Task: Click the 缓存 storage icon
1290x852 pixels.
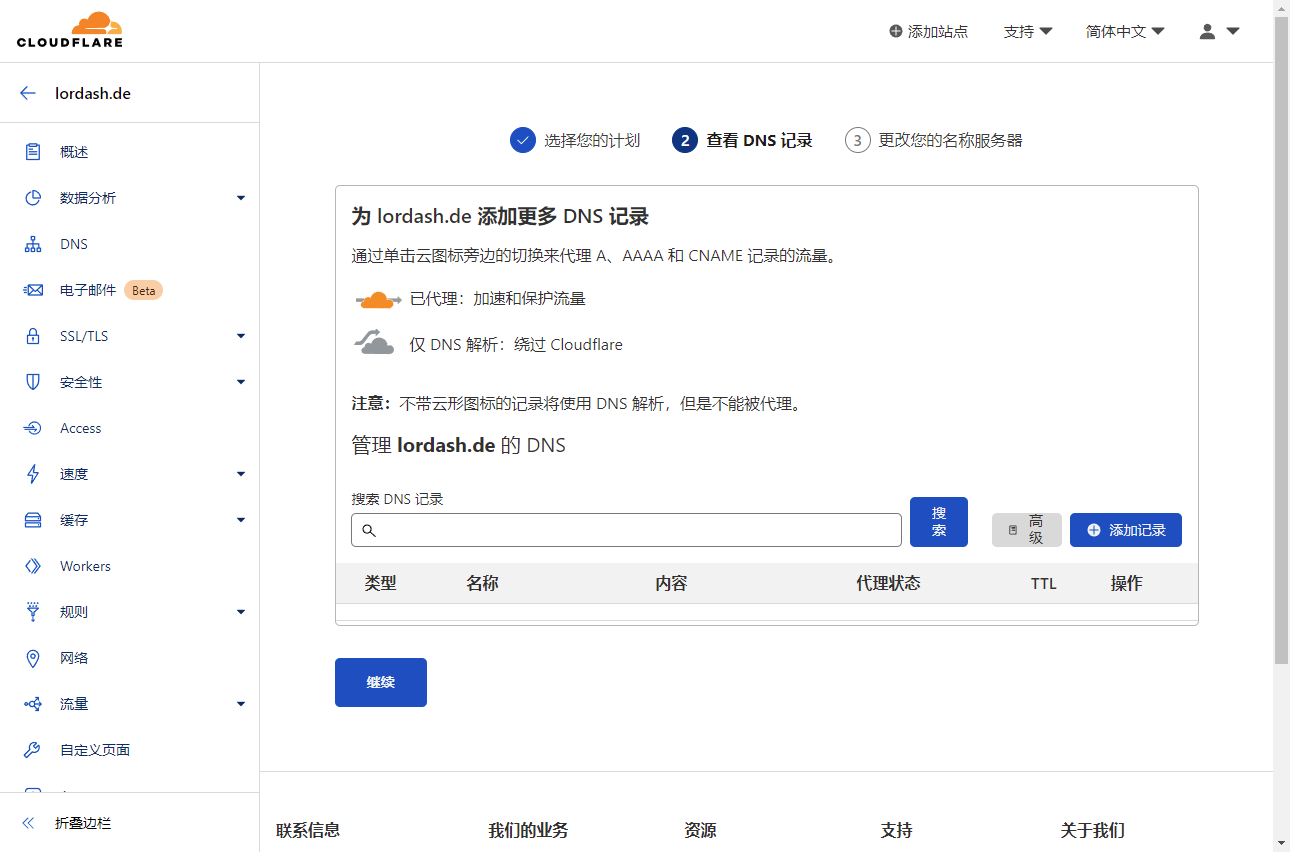Action: coord(33,520)
